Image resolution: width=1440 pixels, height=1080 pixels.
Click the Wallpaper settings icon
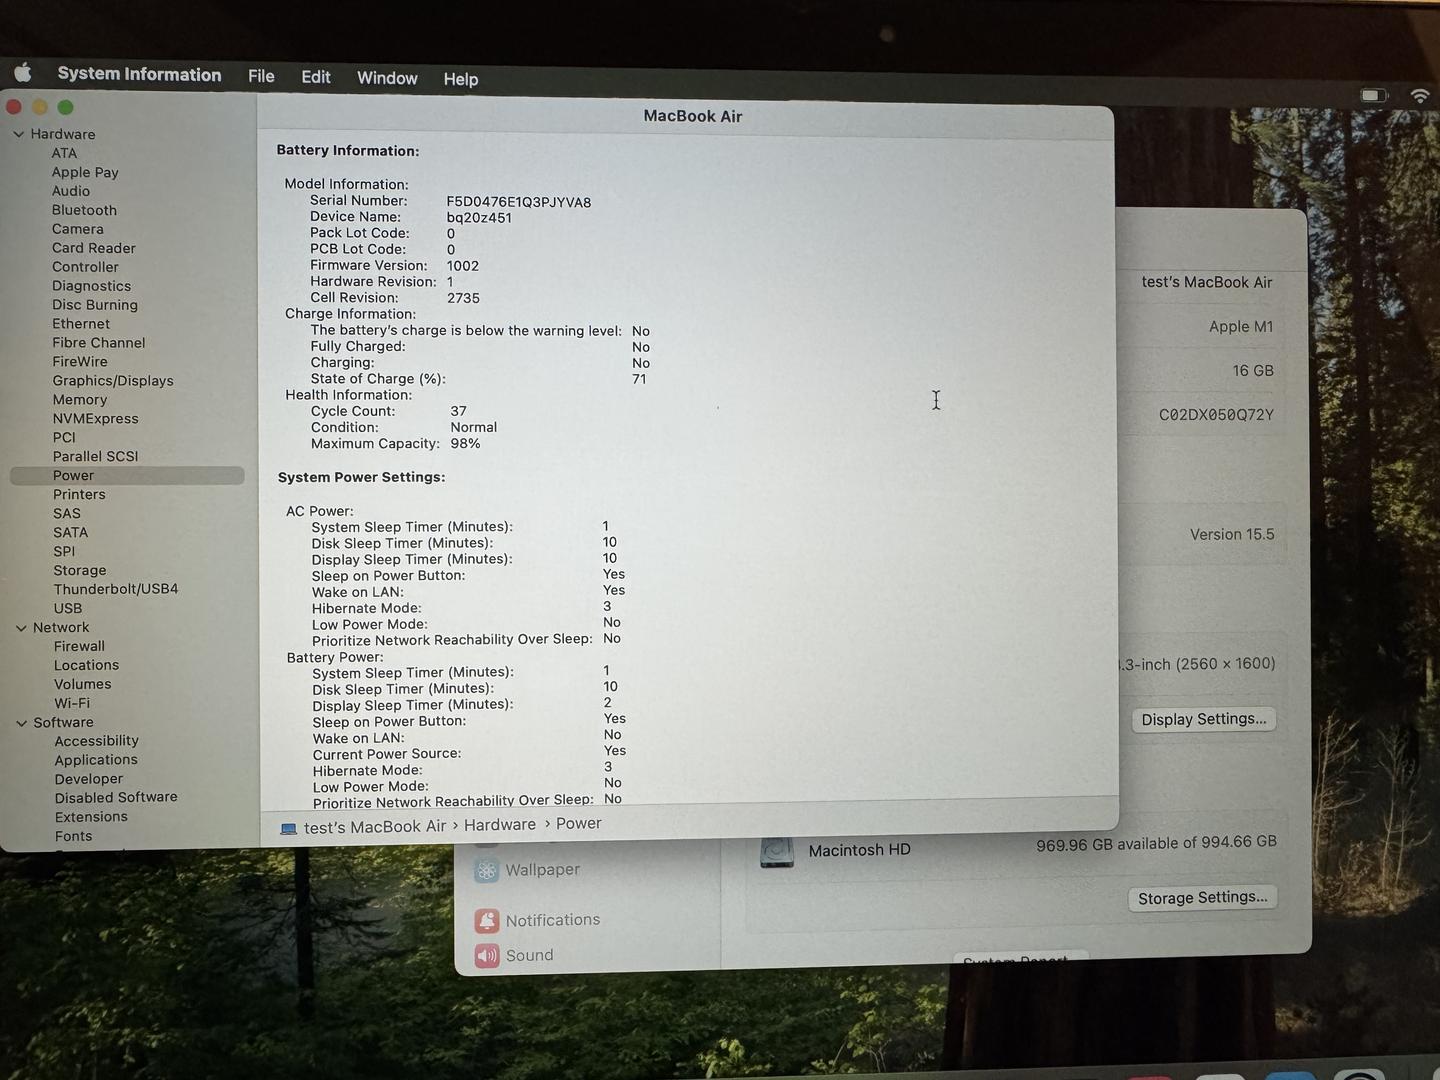point(487,871)
